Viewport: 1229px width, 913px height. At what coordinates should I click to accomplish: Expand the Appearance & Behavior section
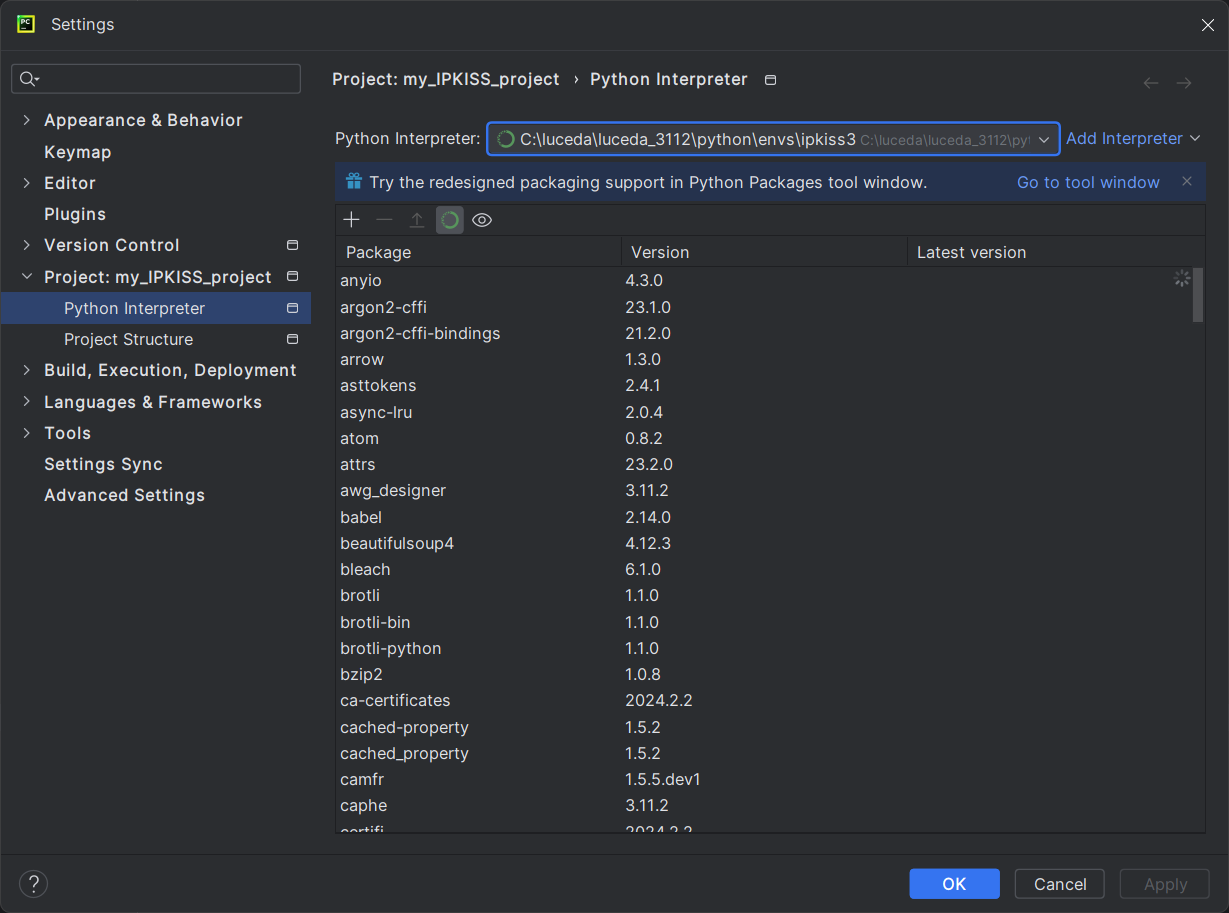tap(26, 120)
